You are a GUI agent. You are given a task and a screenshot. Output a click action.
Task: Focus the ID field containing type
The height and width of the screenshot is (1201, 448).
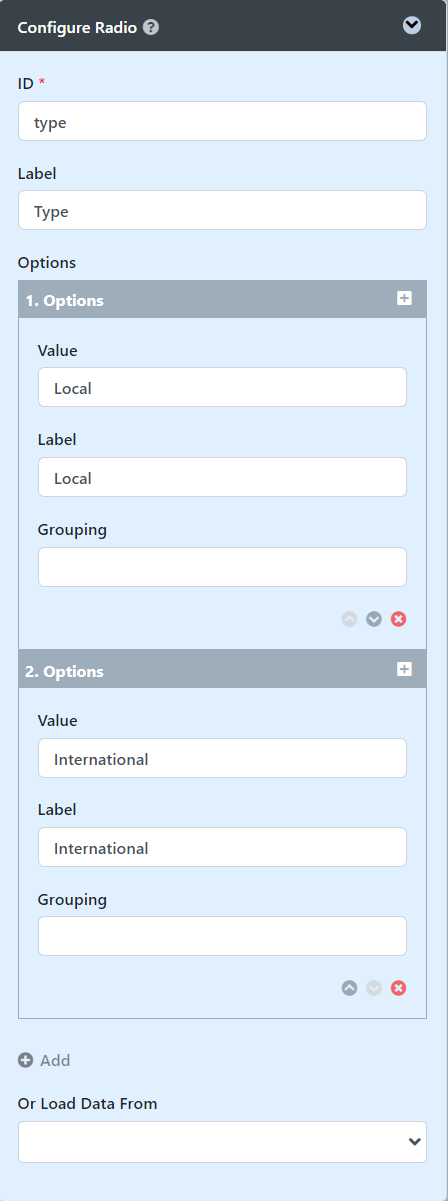pyautogui.click(x=222, y=121)
